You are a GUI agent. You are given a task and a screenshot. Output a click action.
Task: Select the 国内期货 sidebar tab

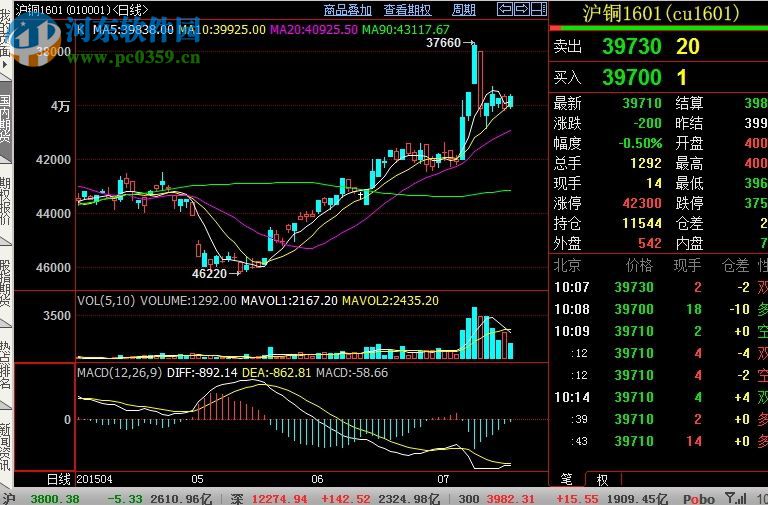click(5, 119)
